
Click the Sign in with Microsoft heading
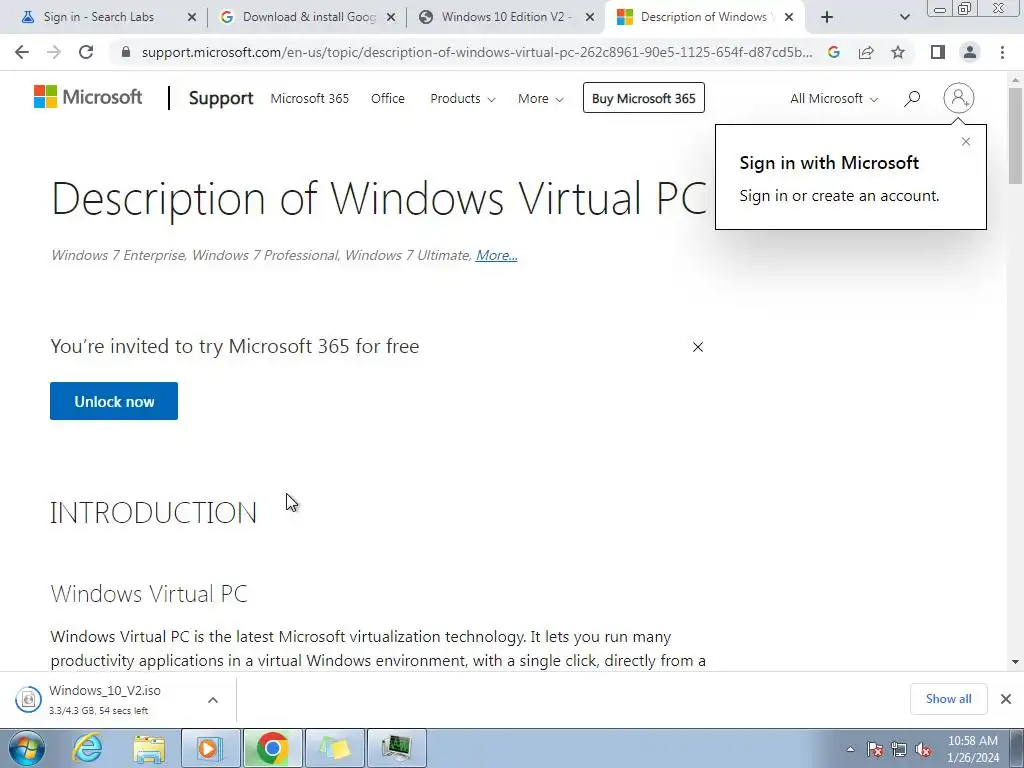pos(829,163)
